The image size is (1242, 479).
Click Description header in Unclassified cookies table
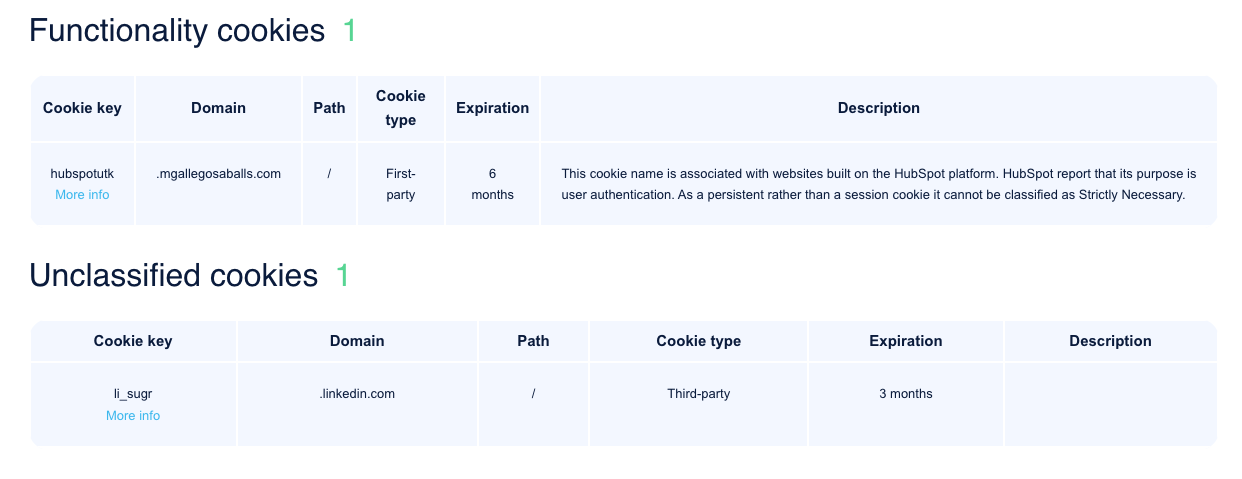[1110, 341]
